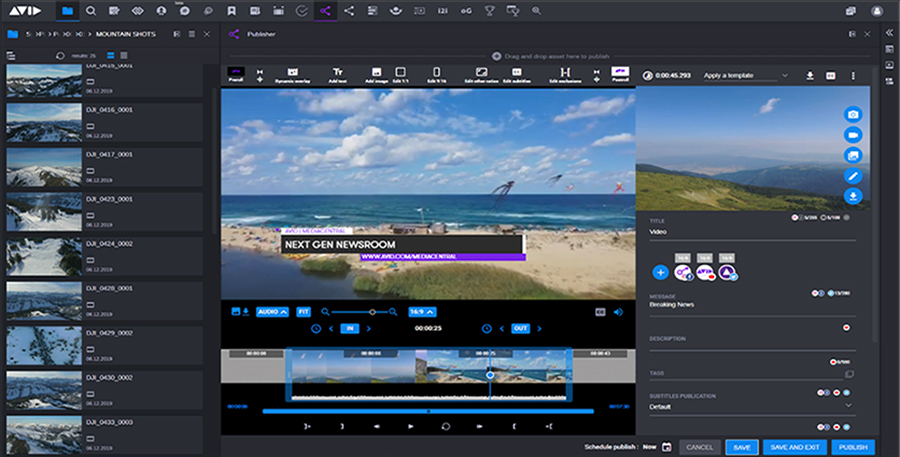Adjust the timeline zoom slider handle
900x457 pixels.
(373, 312)
